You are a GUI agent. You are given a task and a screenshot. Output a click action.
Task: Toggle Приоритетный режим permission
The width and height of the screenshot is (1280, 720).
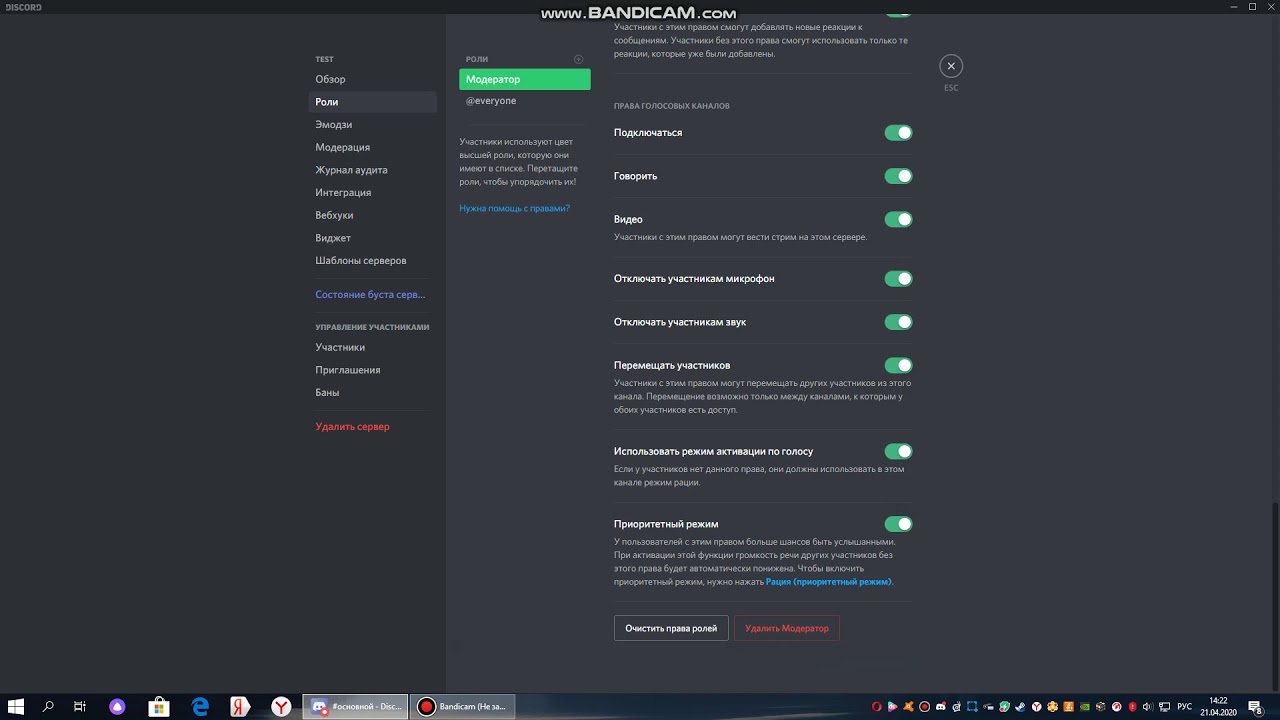(x=898, y=523)
